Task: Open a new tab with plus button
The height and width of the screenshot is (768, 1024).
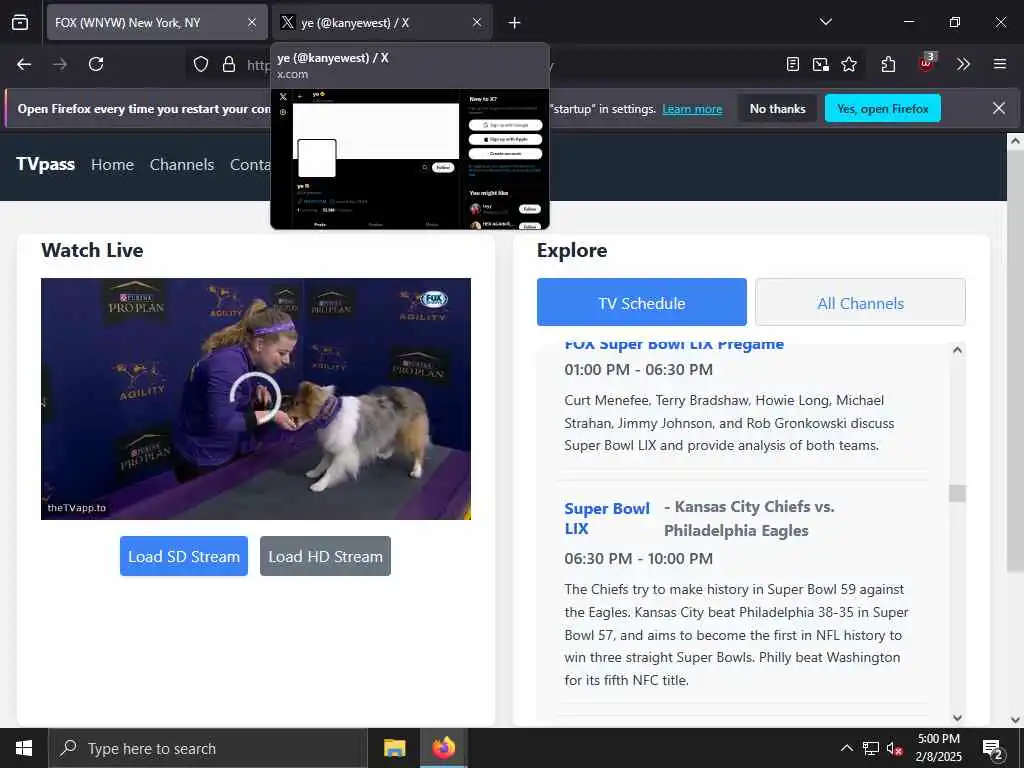Action: tap(514, 23)
